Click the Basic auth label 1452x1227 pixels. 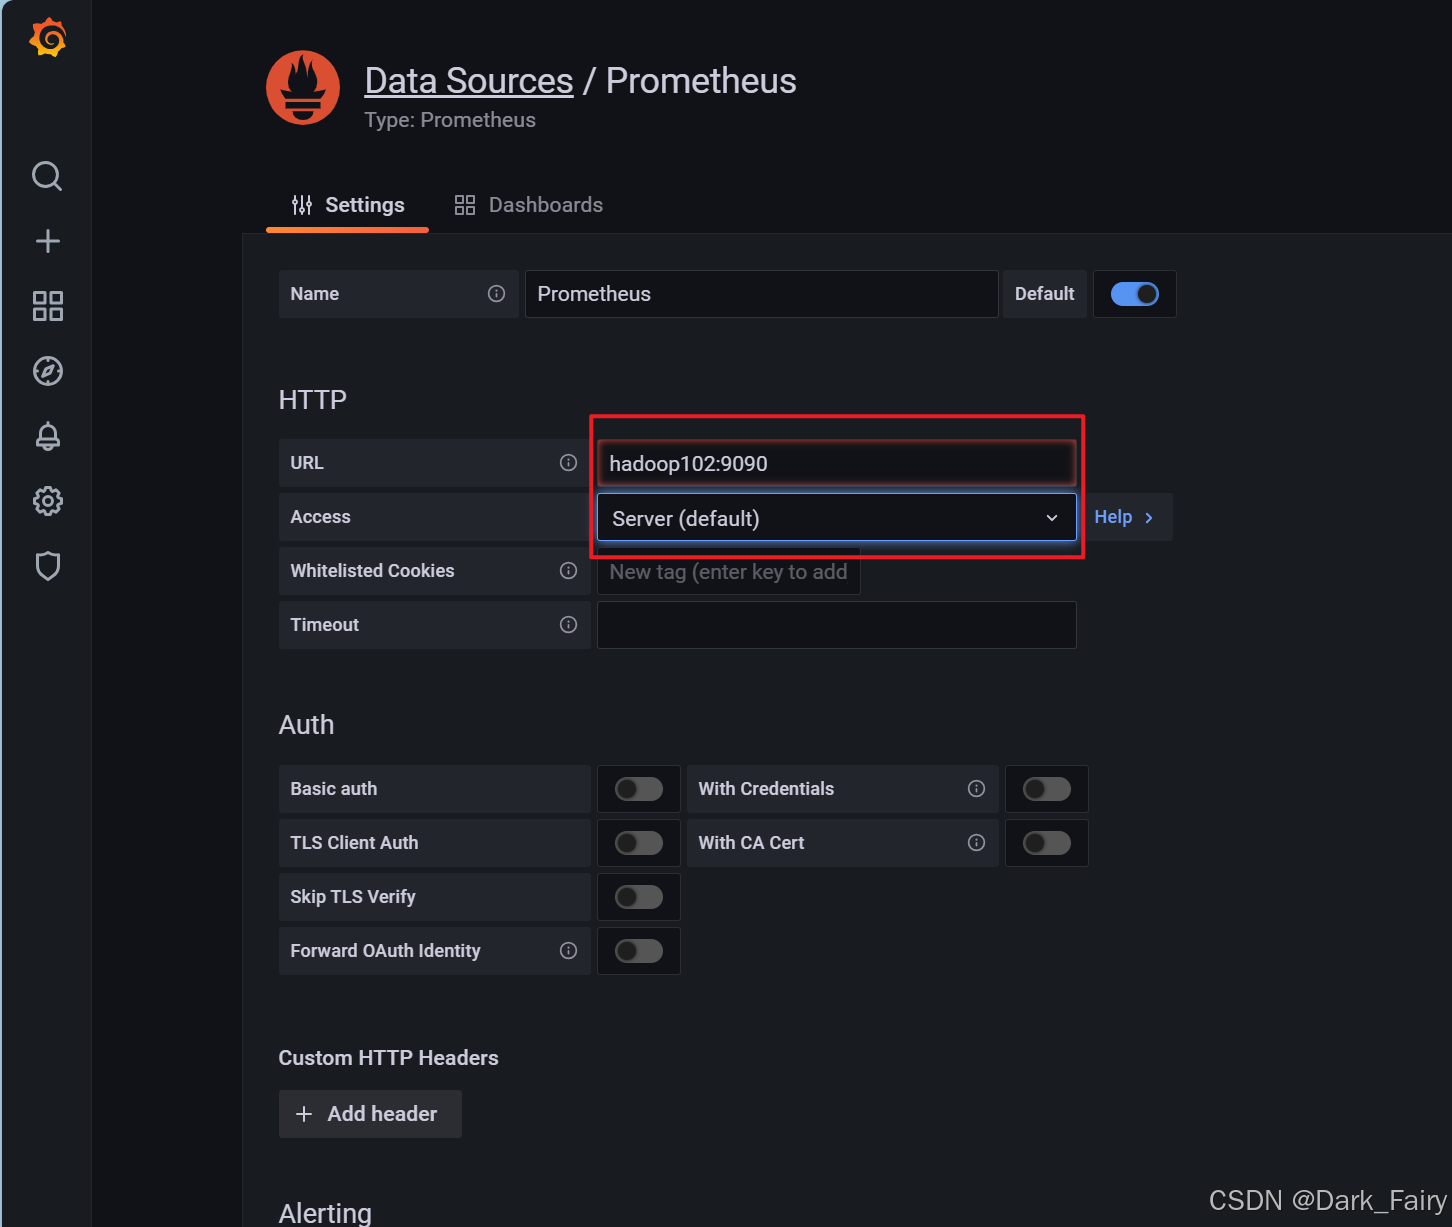pos(334,789)
